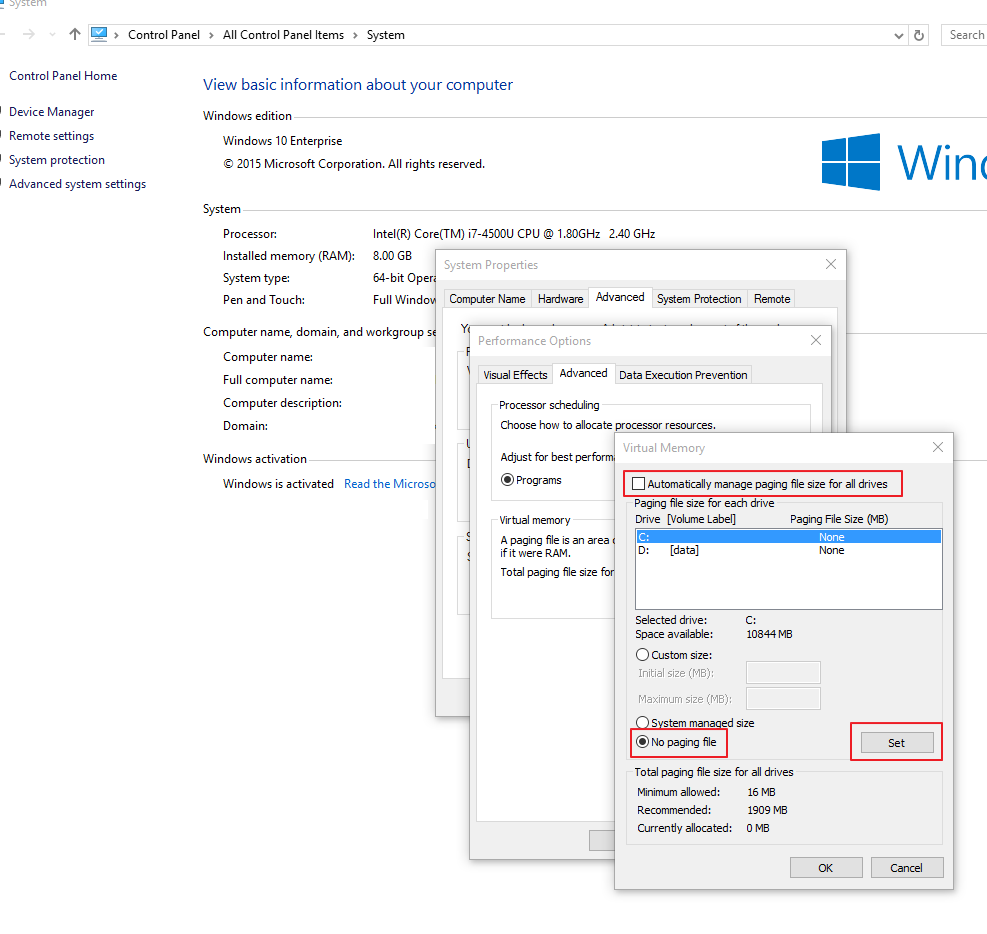The image size is (987, 934).
Task: Confirm with OK in Virtual Memory dialog
Action: (x=826, y=867)
